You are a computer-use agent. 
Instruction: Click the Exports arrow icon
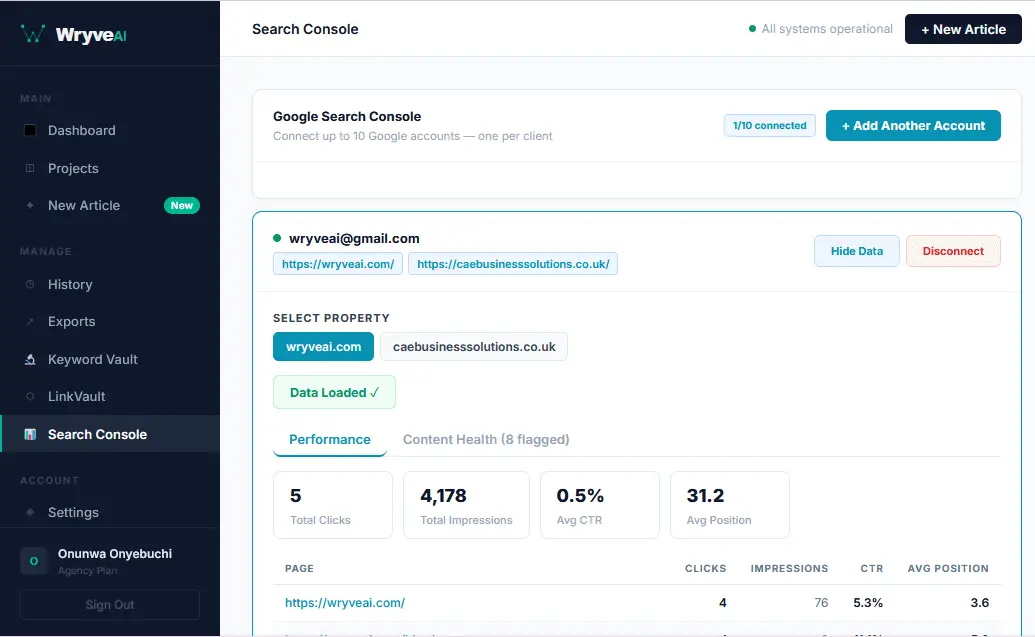click(30, 321)
